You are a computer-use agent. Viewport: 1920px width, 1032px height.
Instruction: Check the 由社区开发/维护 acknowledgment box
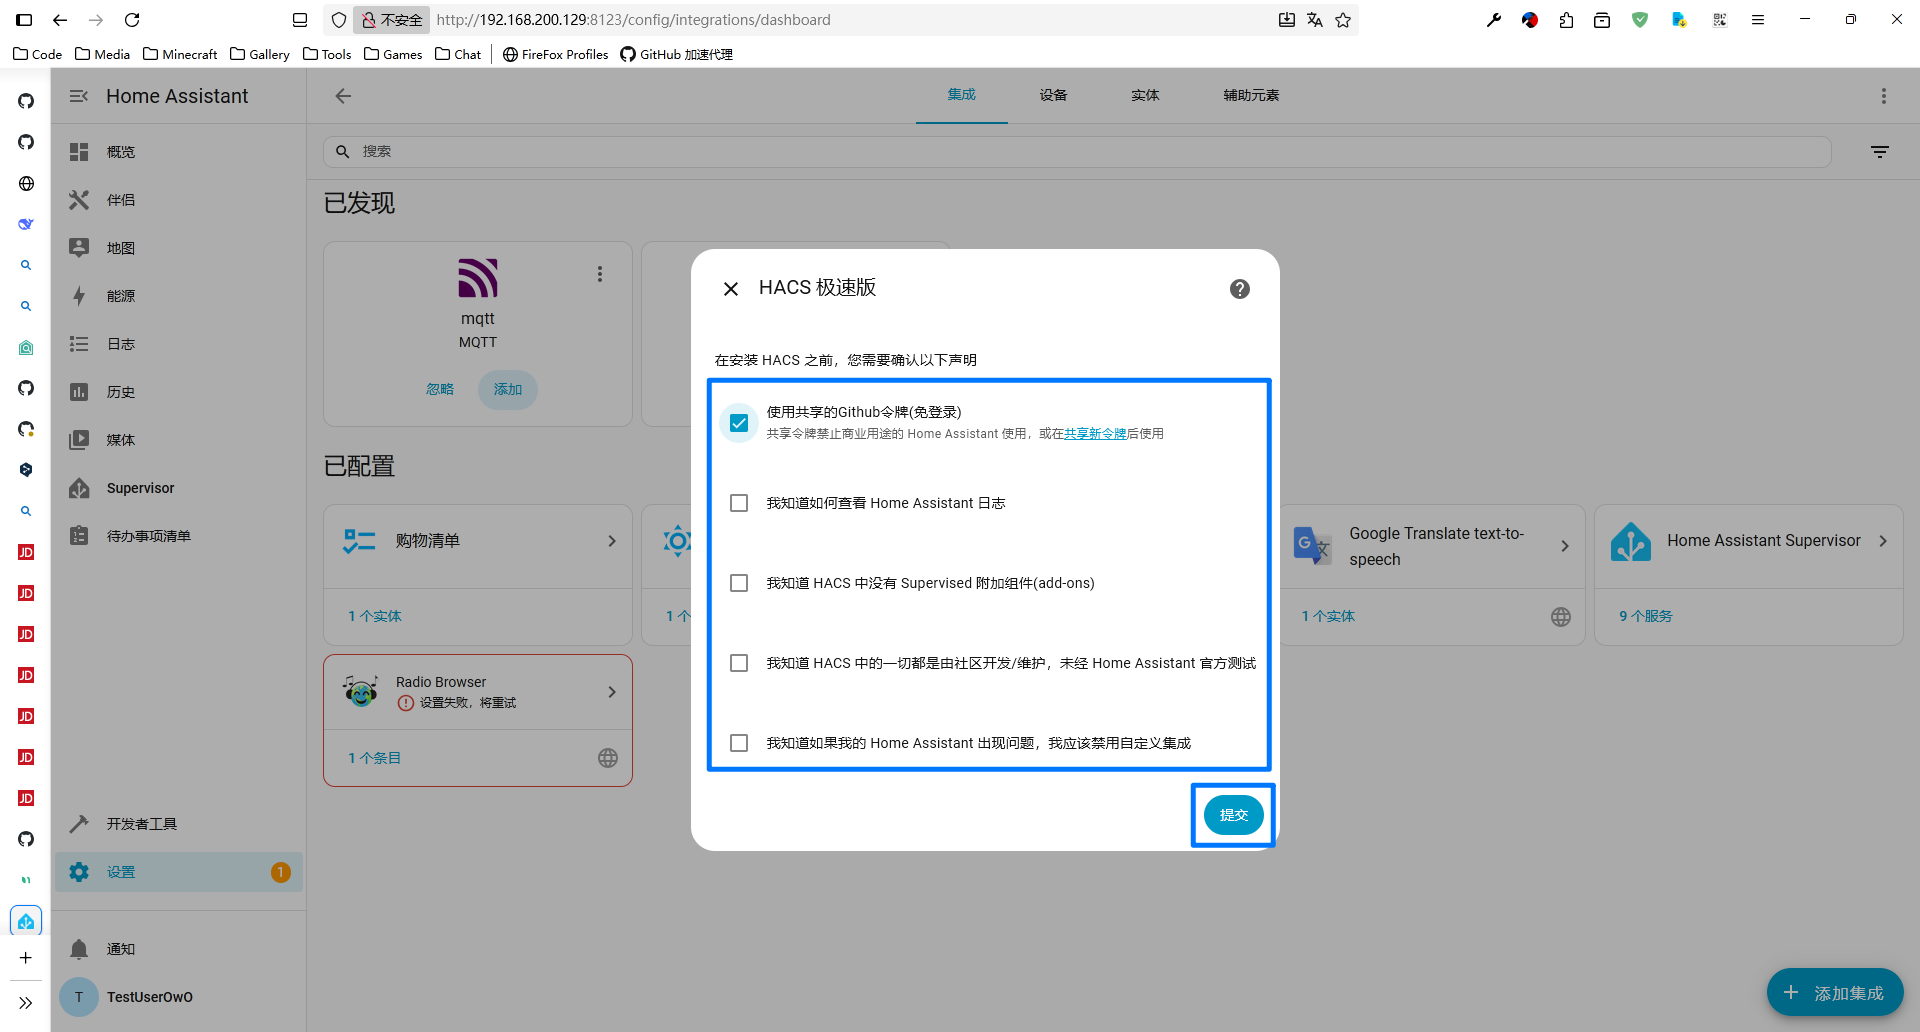739,663
